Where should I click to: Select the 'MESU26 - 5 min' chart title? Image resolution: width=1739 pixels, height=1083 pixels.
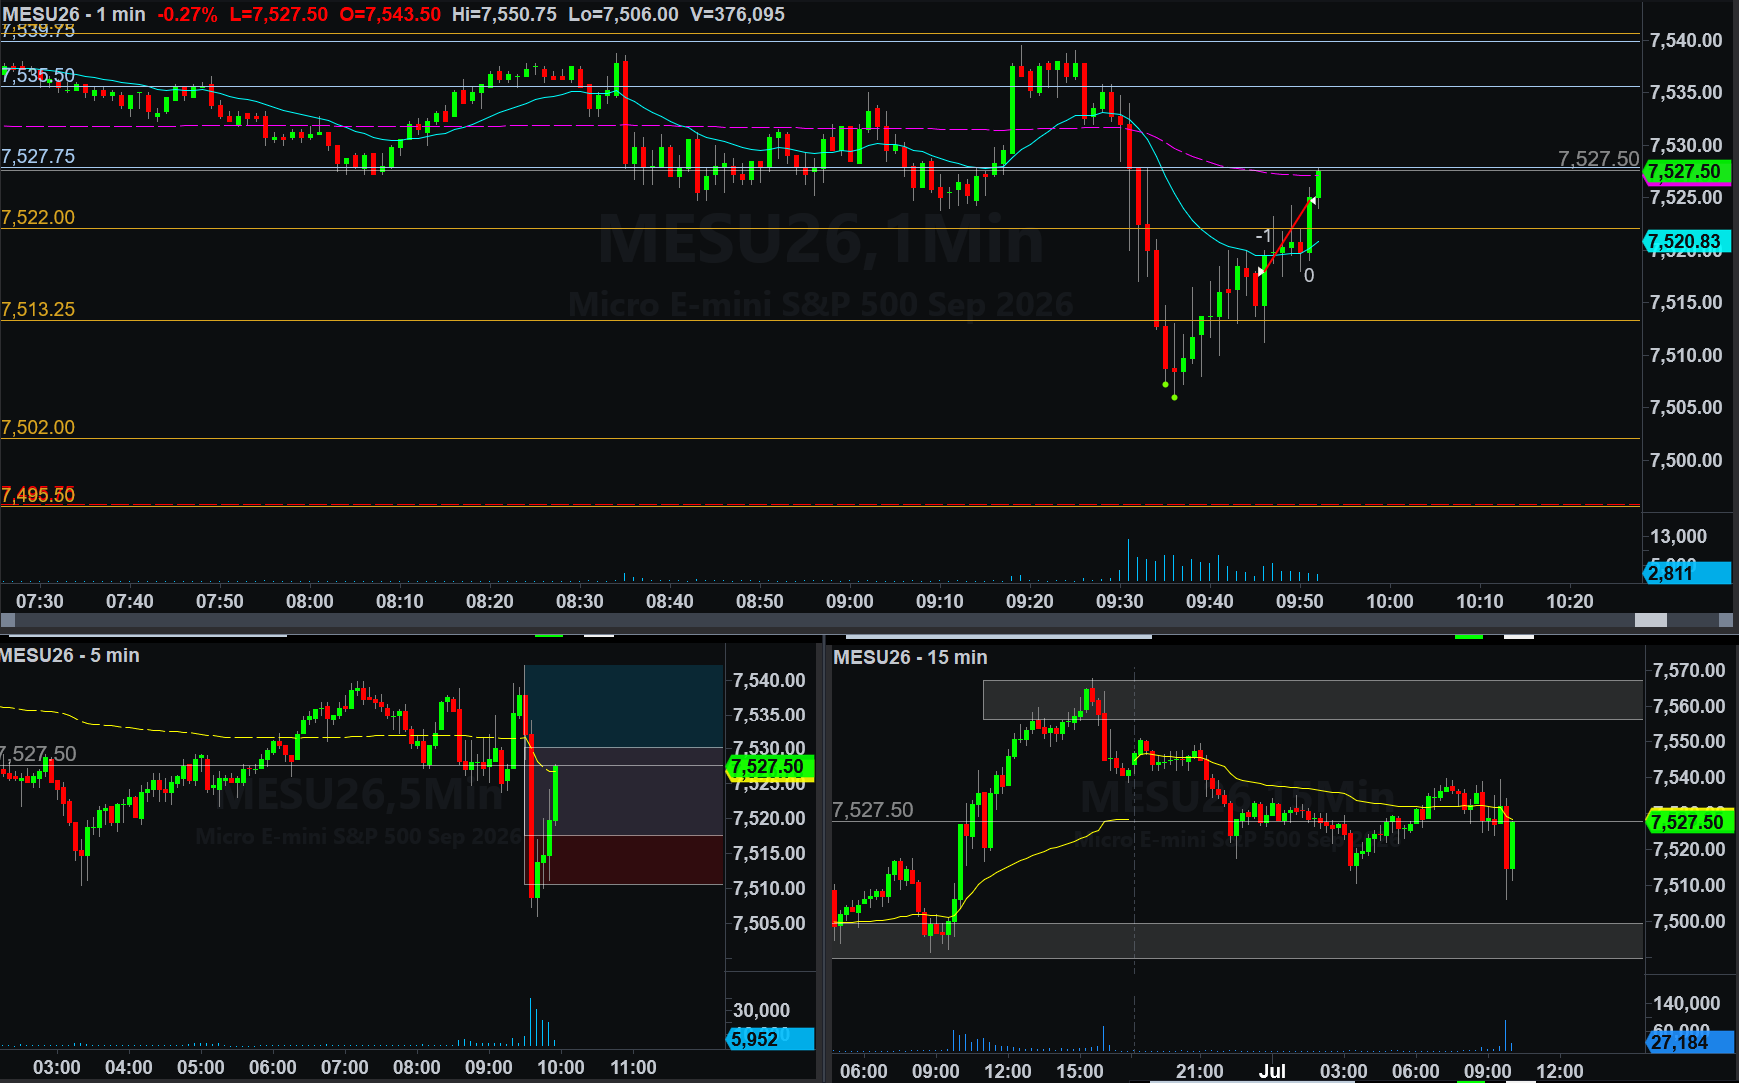tap(70, 655)
